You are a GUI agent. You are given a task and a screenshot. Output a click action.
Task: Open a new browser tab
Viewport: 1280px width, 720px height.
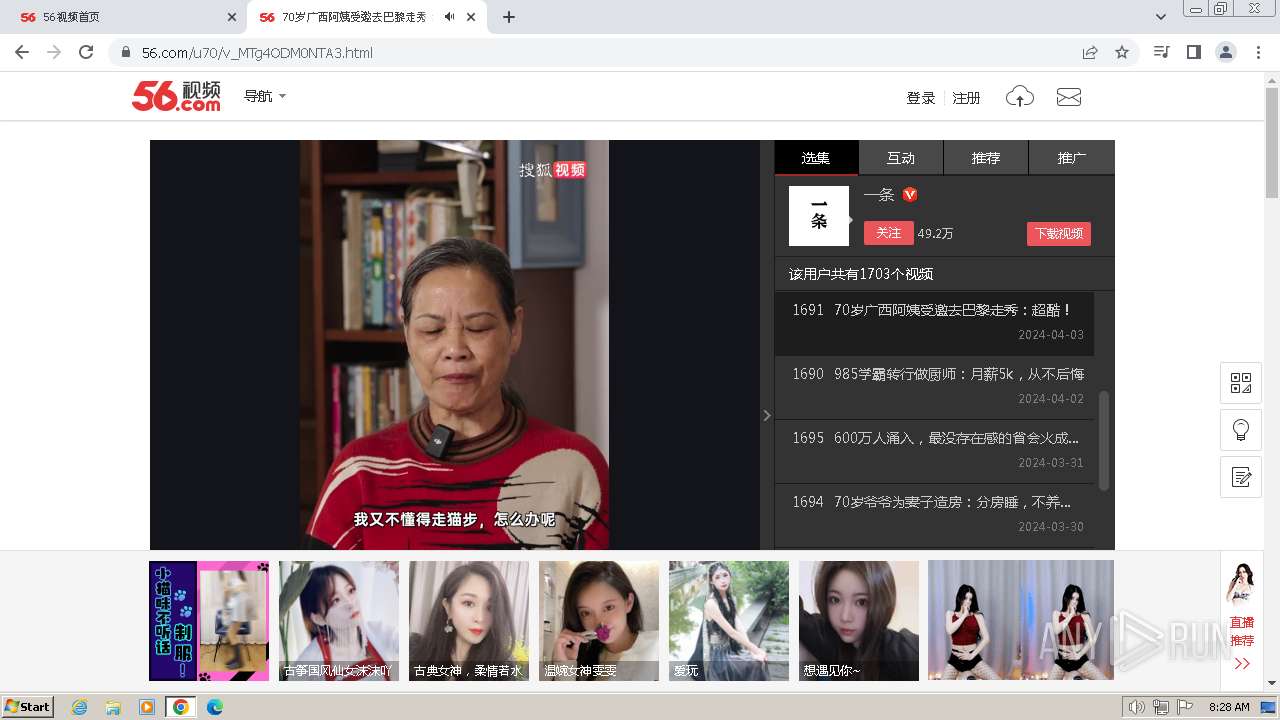coord(509,17)
